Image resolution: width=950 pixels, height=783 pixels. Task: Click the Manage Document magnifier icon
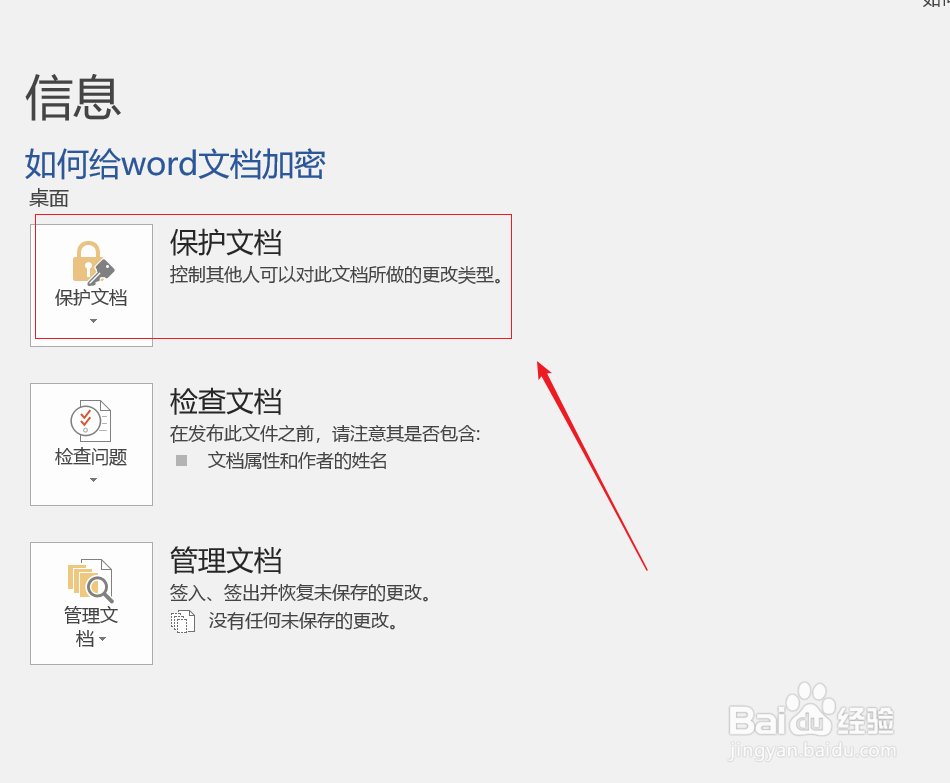click(x=91, y=580)
